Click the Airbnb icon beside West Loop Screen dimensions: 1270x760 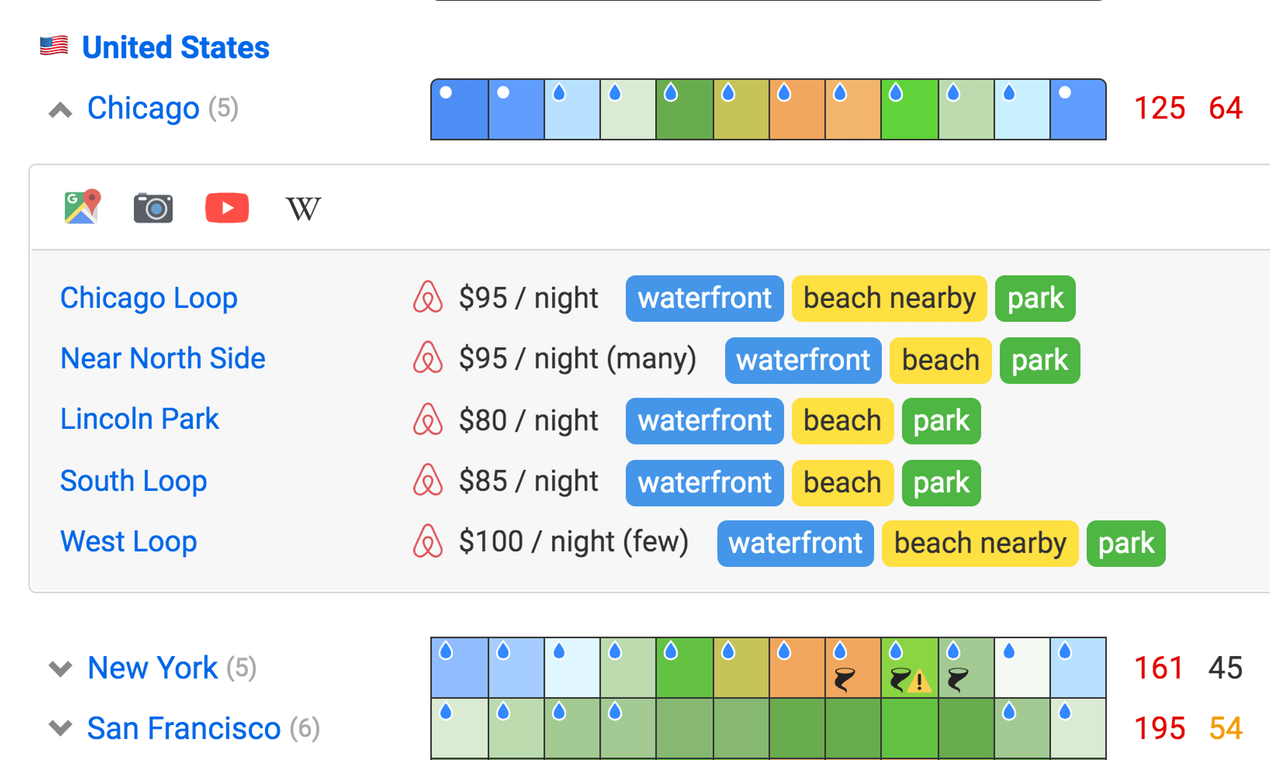point(428,542)
